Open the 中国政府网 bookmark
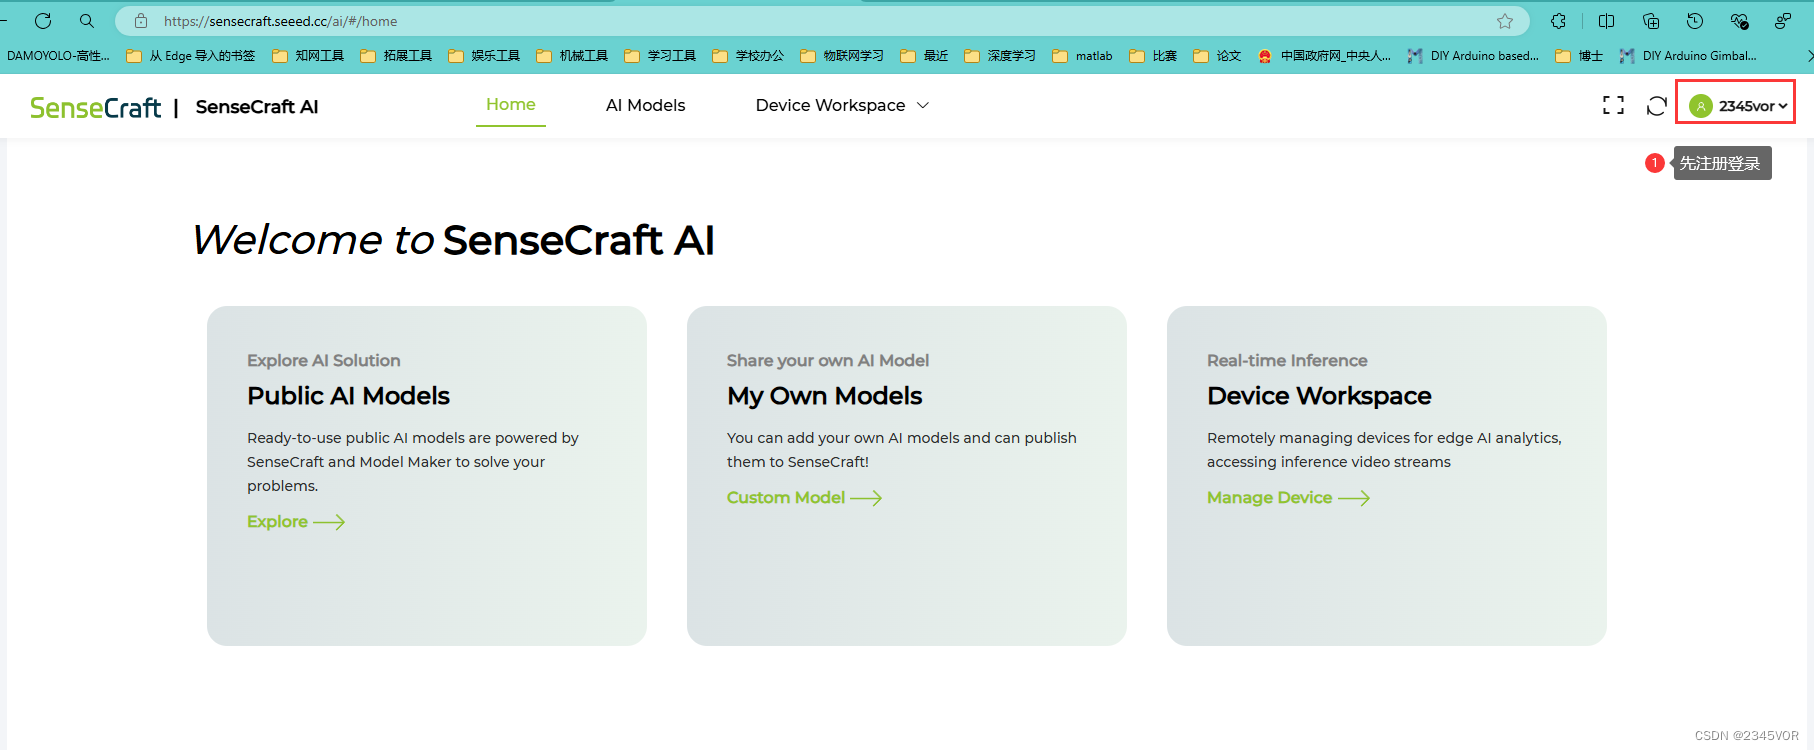Image resolution: width=1814 pixels, height=750 pixels. point(1324,56)
